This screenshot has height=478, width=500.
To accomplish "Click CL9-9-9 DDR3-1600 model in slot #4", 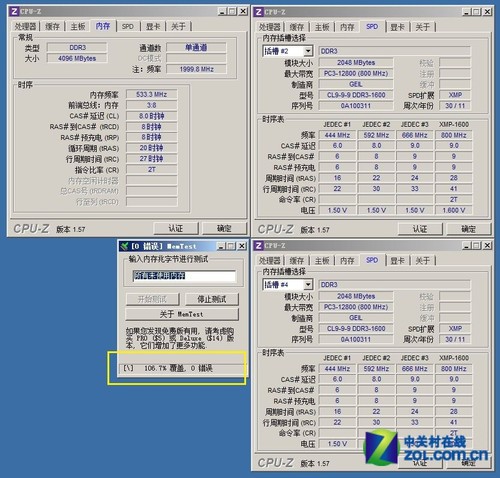I will coord(356,329).
